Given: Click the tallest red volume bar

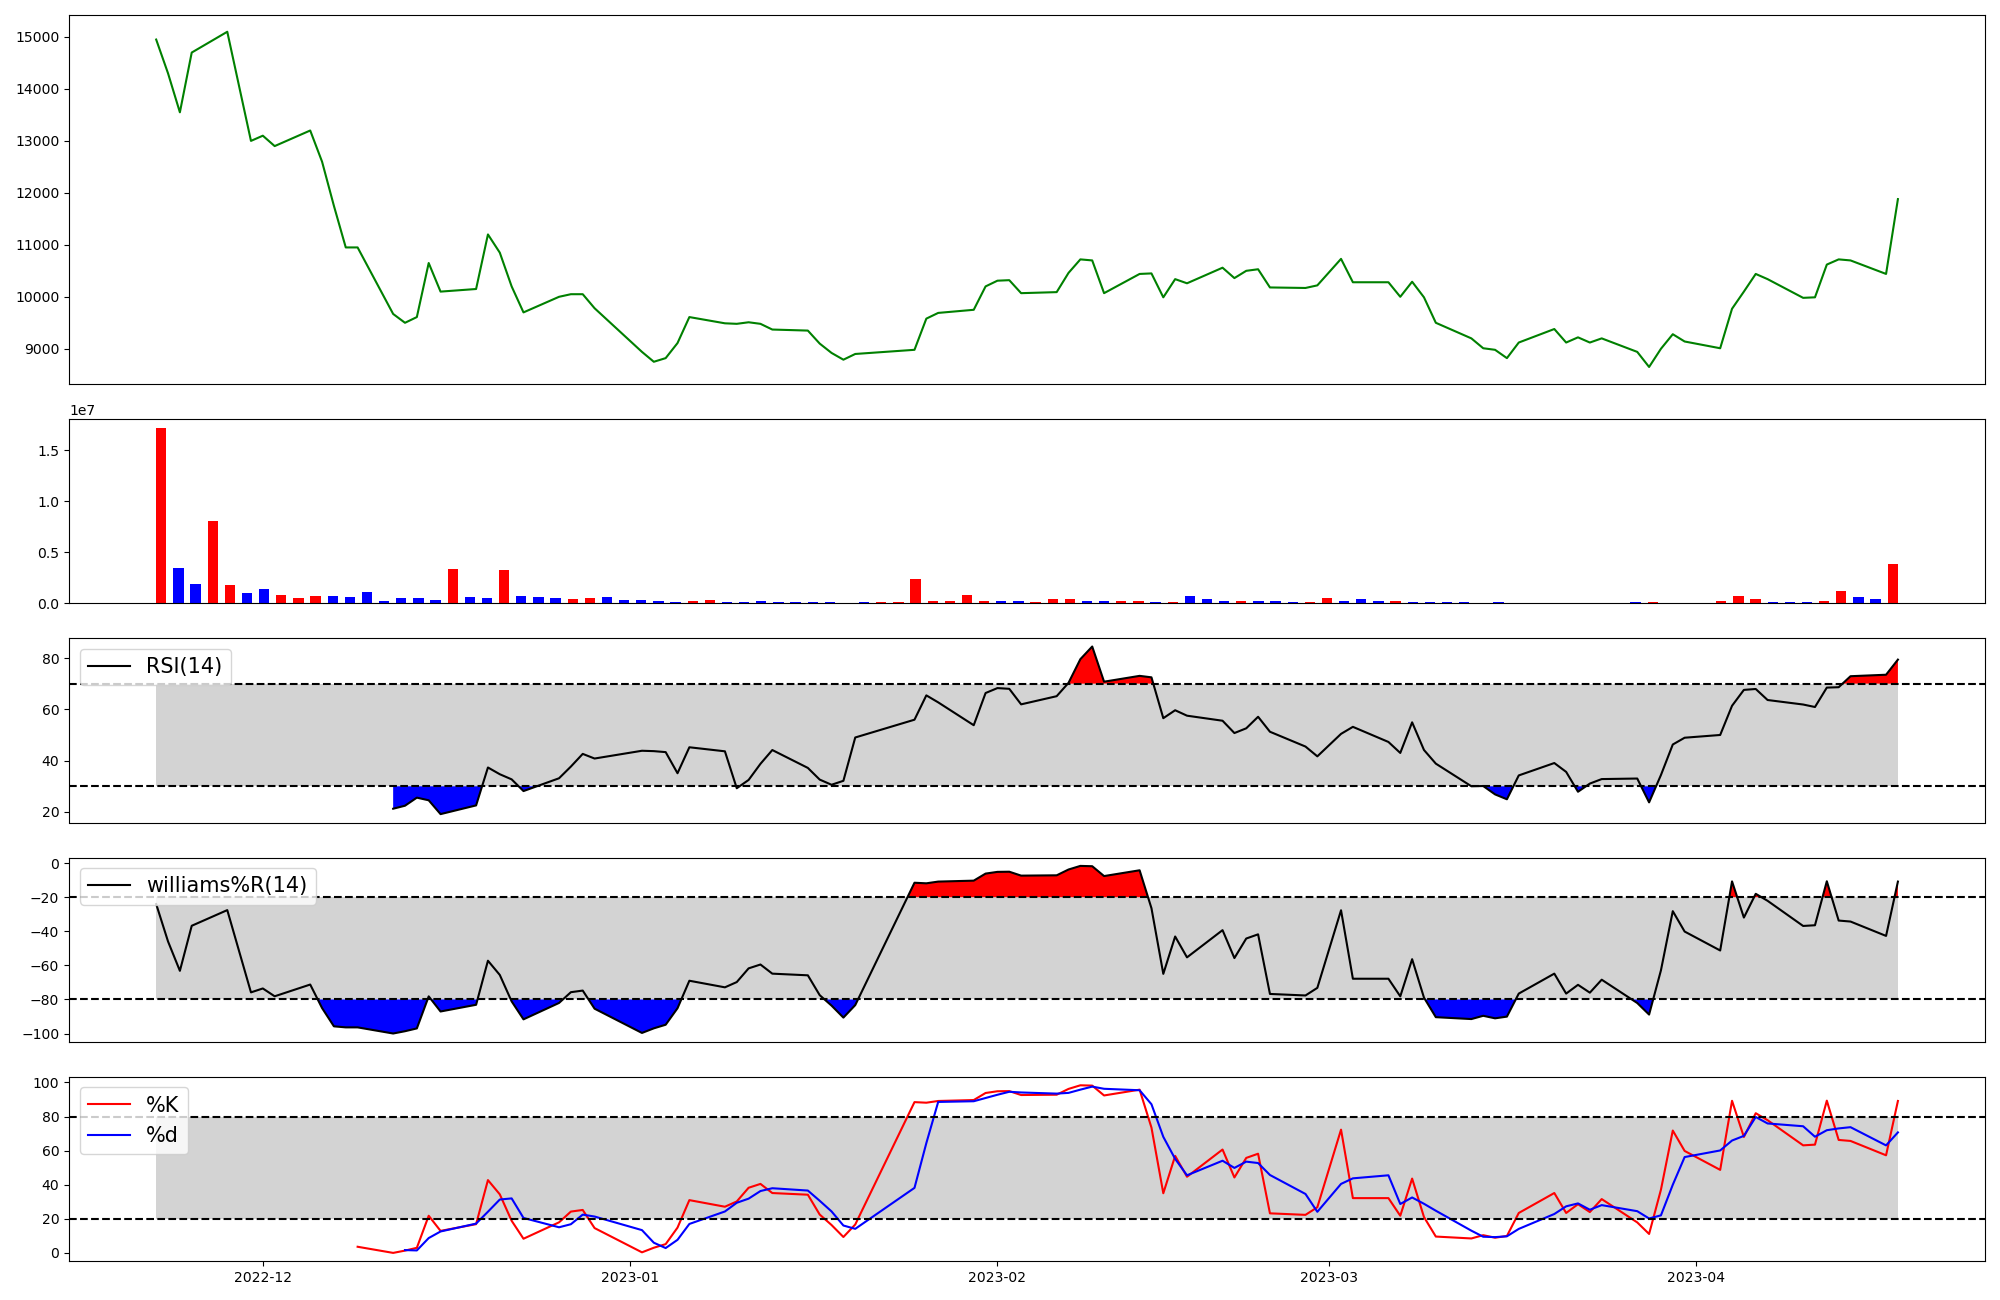Looking at the screenshot, I should 161,515.
